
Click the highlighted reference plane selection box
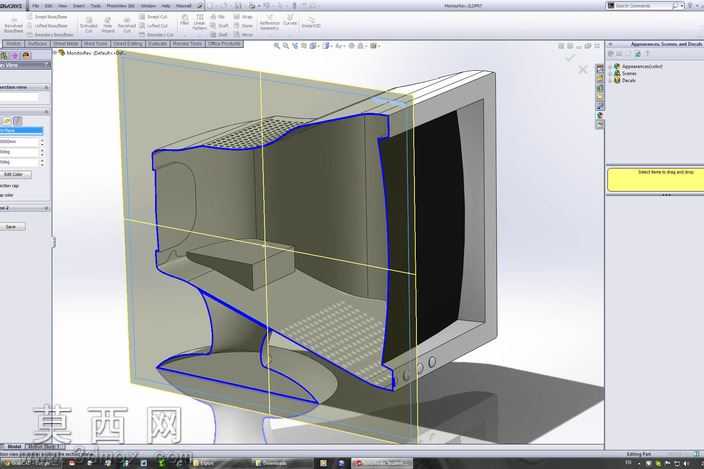pos(22,131)
